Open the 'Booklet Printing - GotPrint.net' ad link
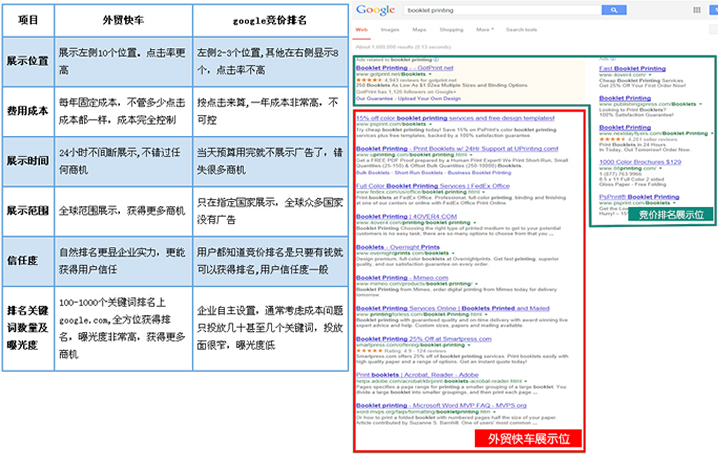This screenshot has width=718, height=455. click(404, 68)
